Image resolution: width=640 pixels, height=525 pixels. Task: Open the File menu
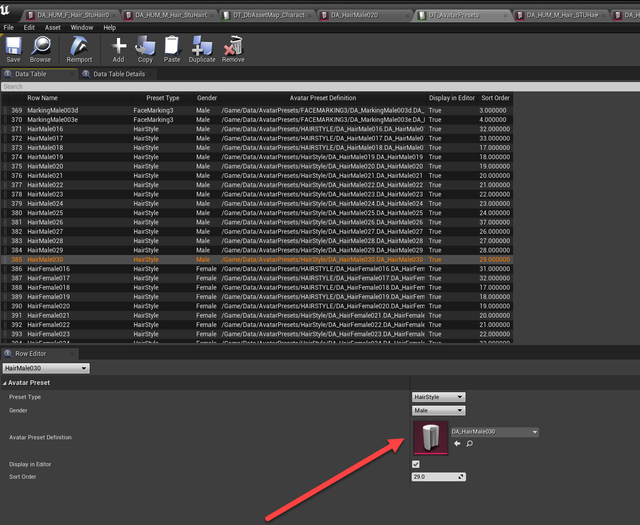tap(9, 27)
